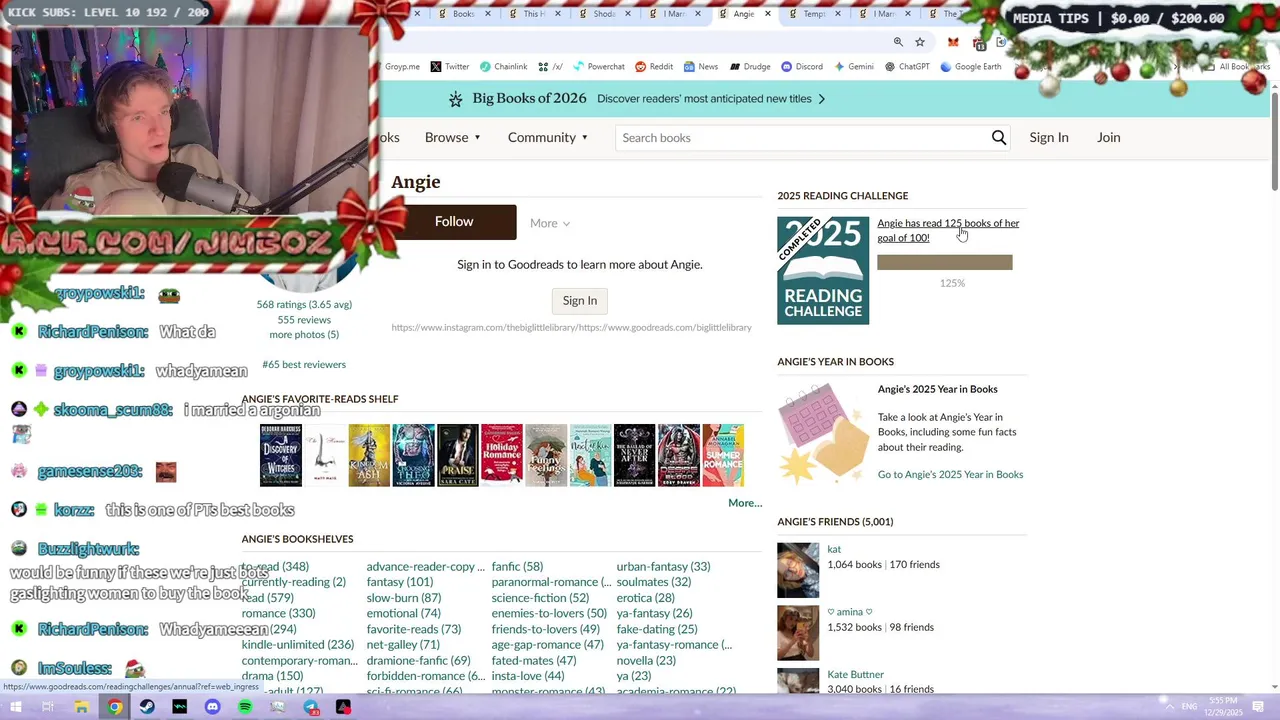This screenshot has width=1280, height=720.
Task: Open File Explorer from the taskbar
Action: 81,707
